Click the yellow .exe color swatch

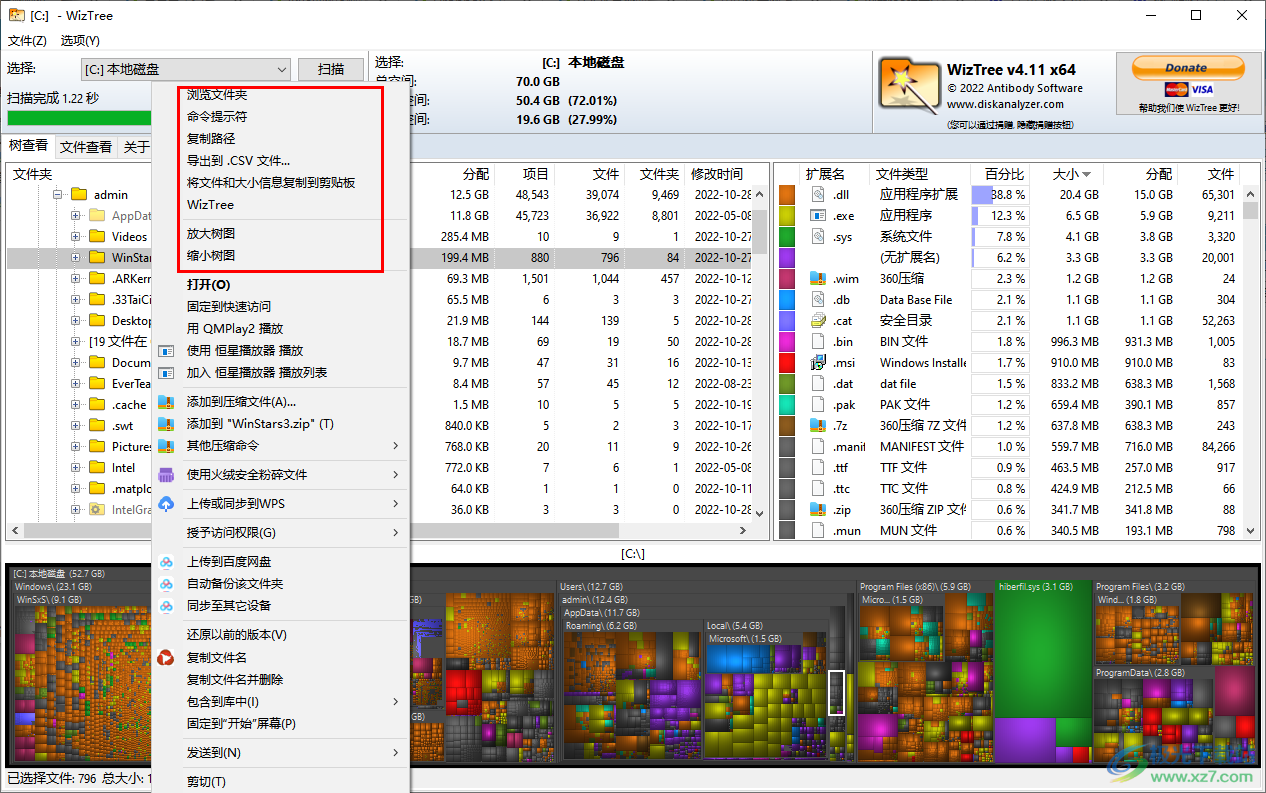(787, 215)
